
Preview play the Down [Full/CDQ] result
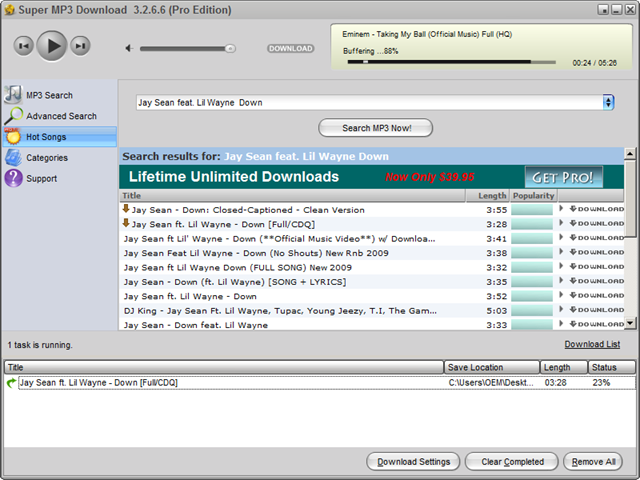561,223
